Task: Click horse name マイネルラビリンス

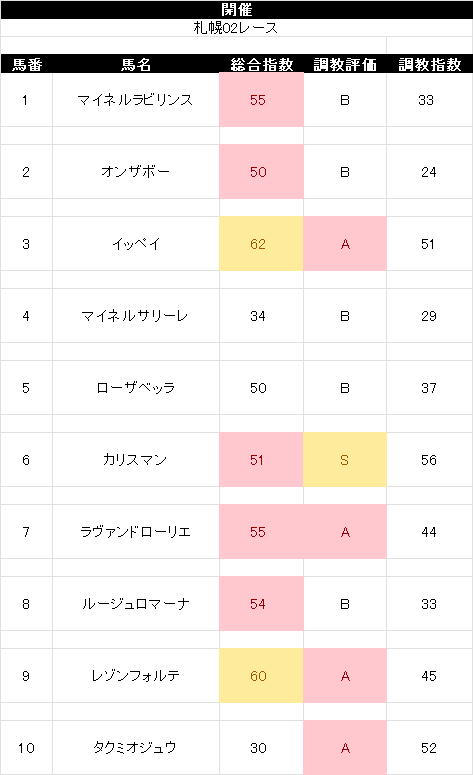Action: (x=135, y=100)
